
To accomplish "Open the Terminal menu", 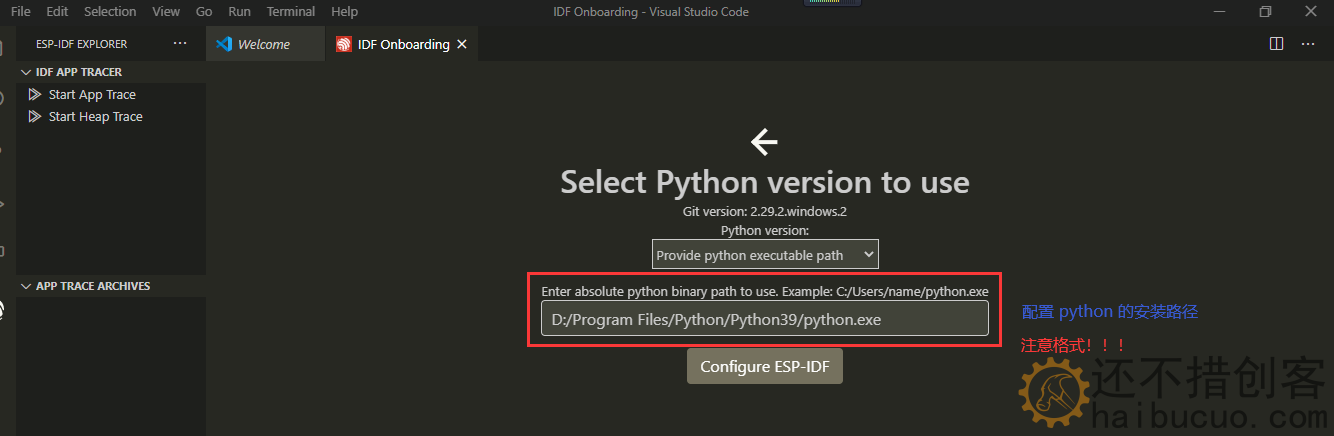I will pos(291,12).
